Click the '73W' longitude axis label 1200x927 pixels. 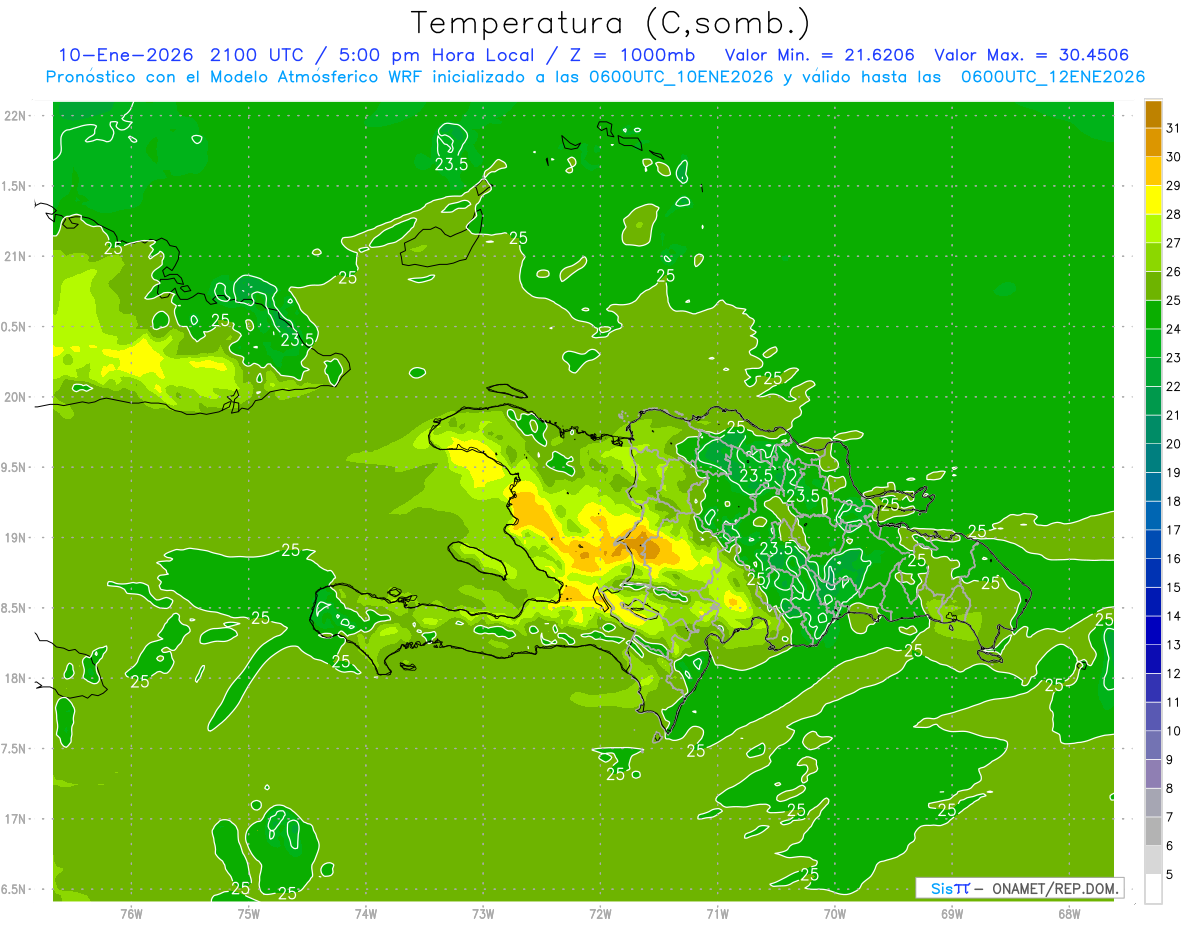(x=483, y=913)
